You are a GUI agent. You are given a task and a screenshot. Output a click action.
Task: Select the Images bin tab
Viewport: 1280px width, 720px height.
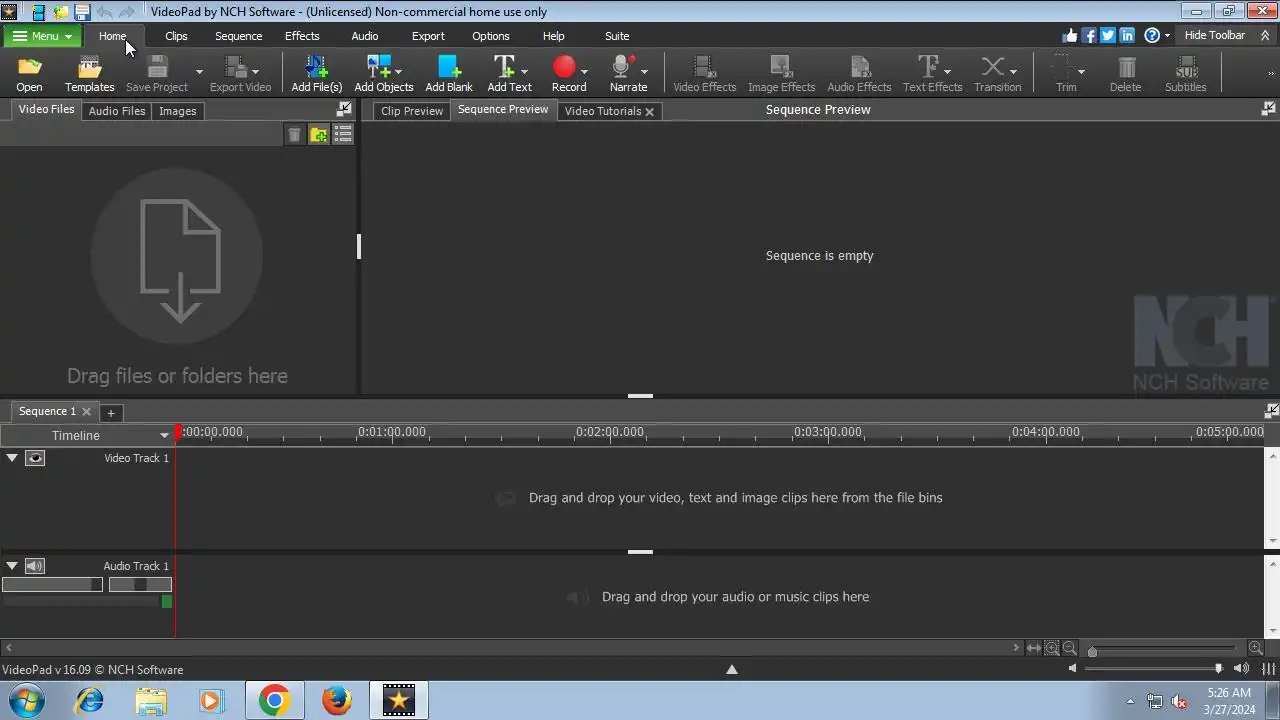(x=178, y=111)
